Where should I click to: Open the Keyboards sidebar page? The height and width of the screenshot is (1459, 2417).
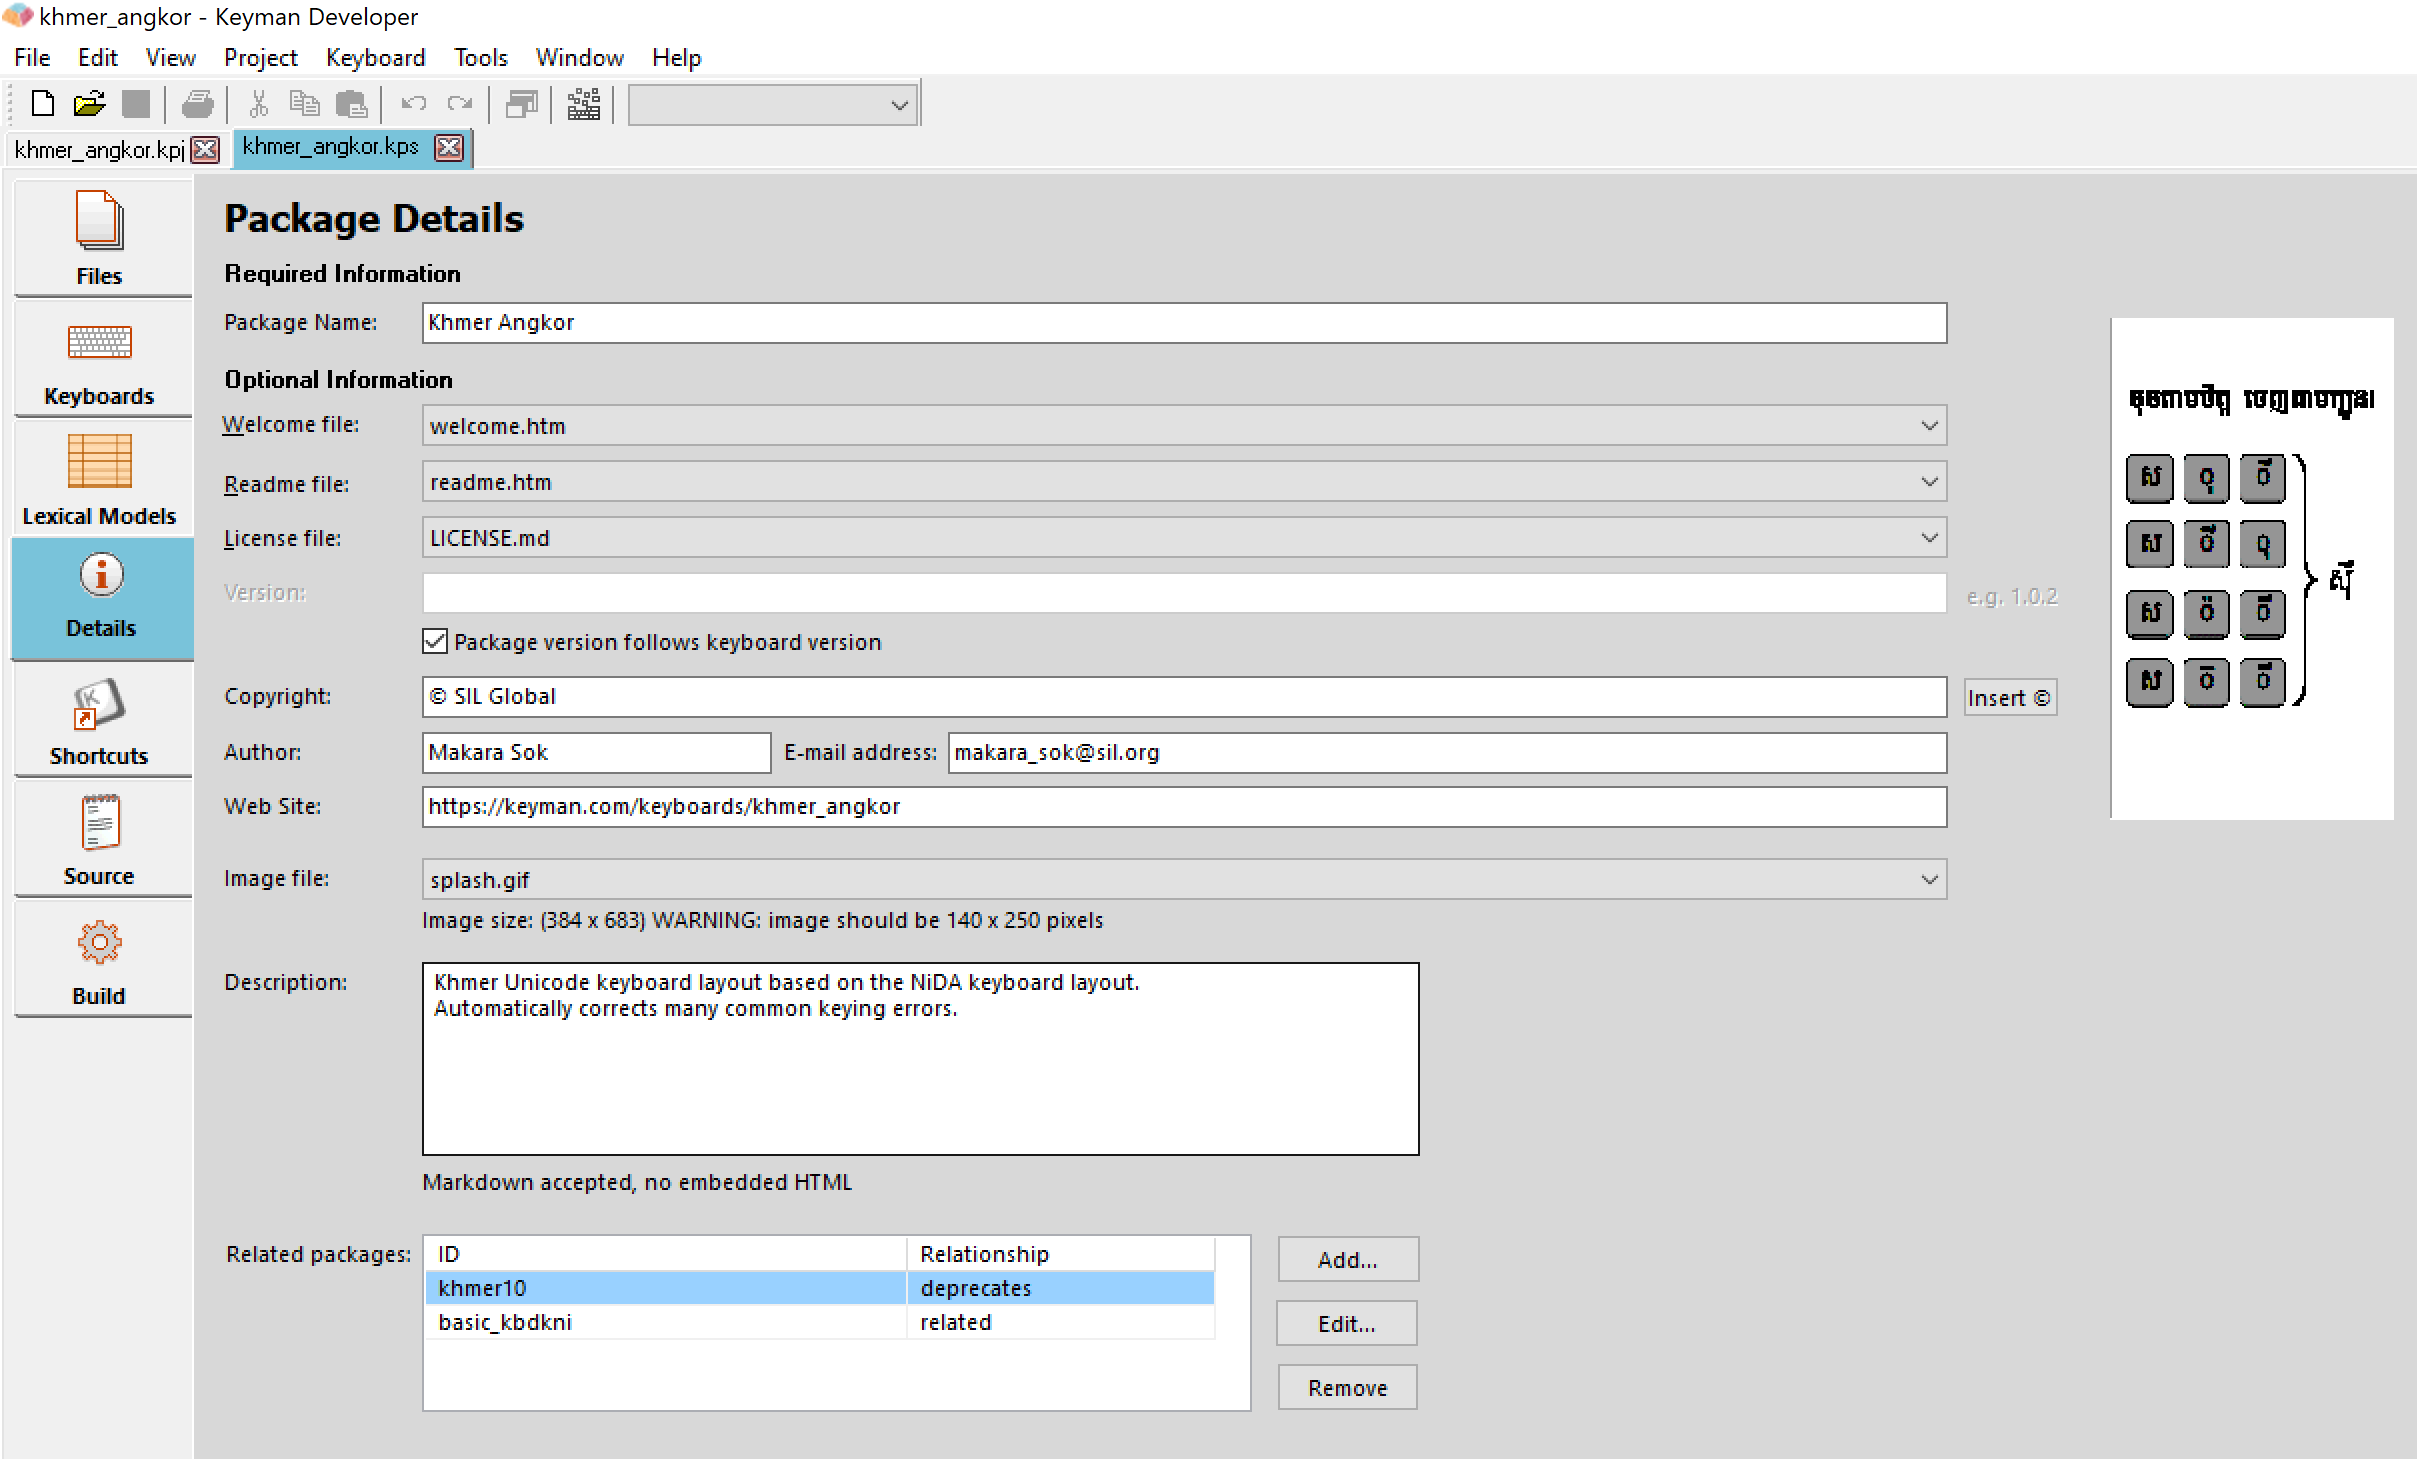tap(103, 359)
